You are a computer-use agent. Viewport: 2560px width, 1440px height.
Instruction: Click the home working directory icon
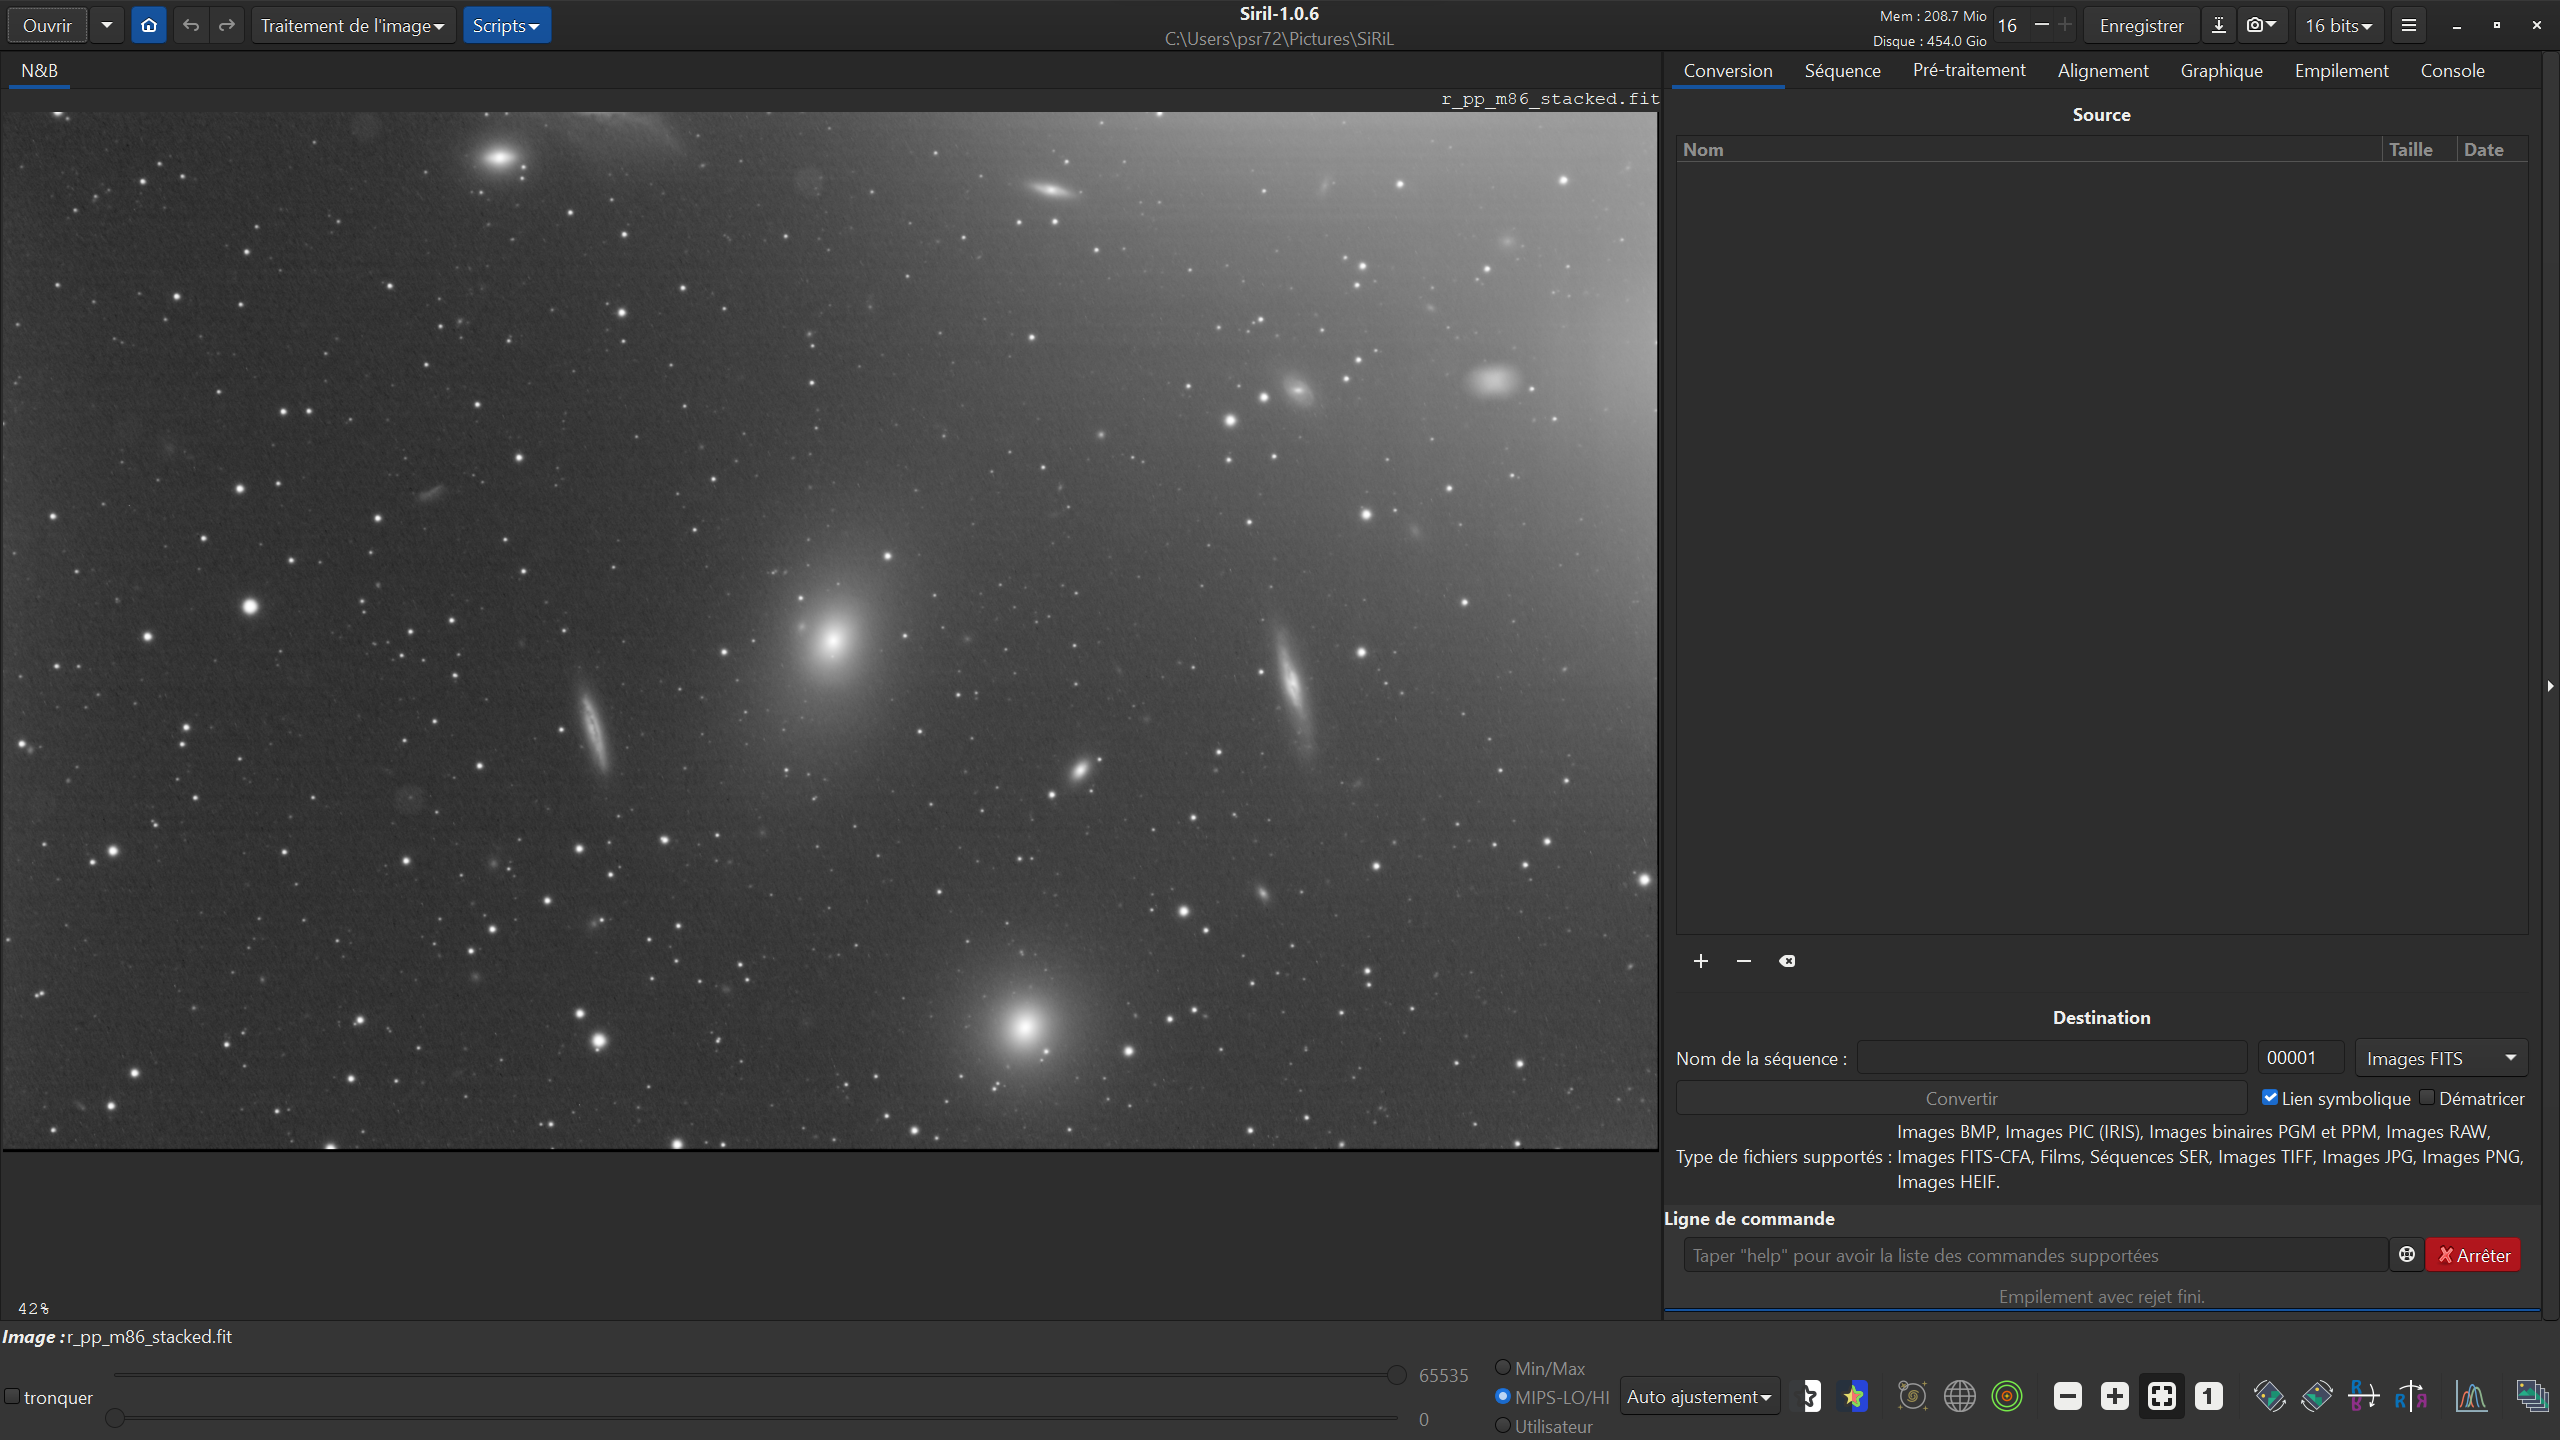(x=149, y=25)
